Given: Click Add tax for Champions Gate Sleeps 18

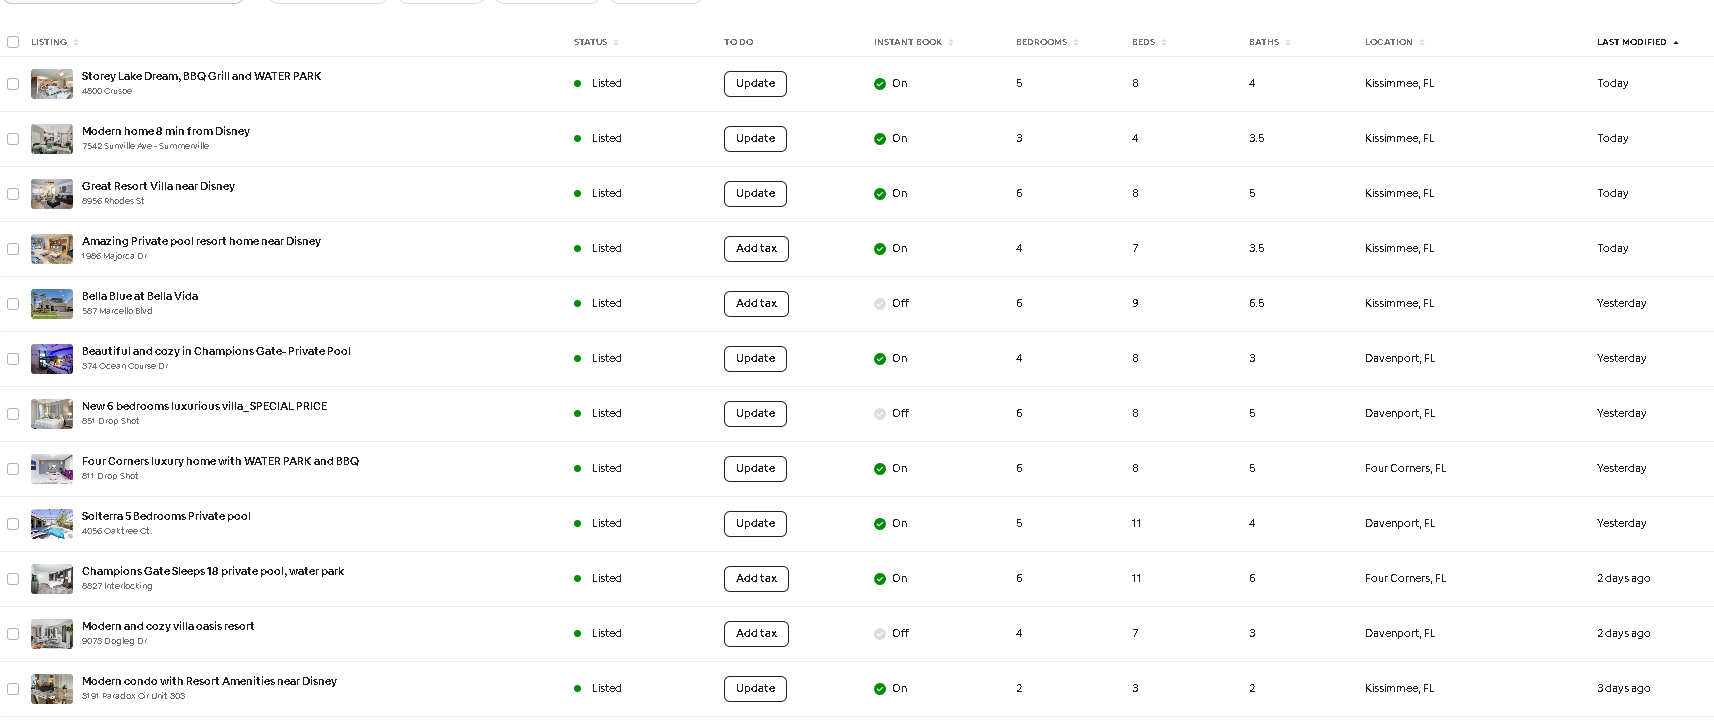Looking at the screenshot, I should (x=756, y=579).
